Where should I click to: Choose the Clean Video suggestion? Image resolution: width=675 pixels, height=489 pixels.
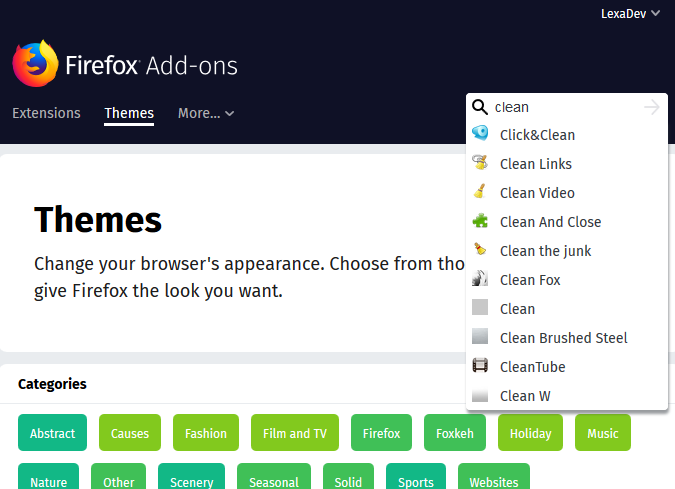[x=537, y=193]
